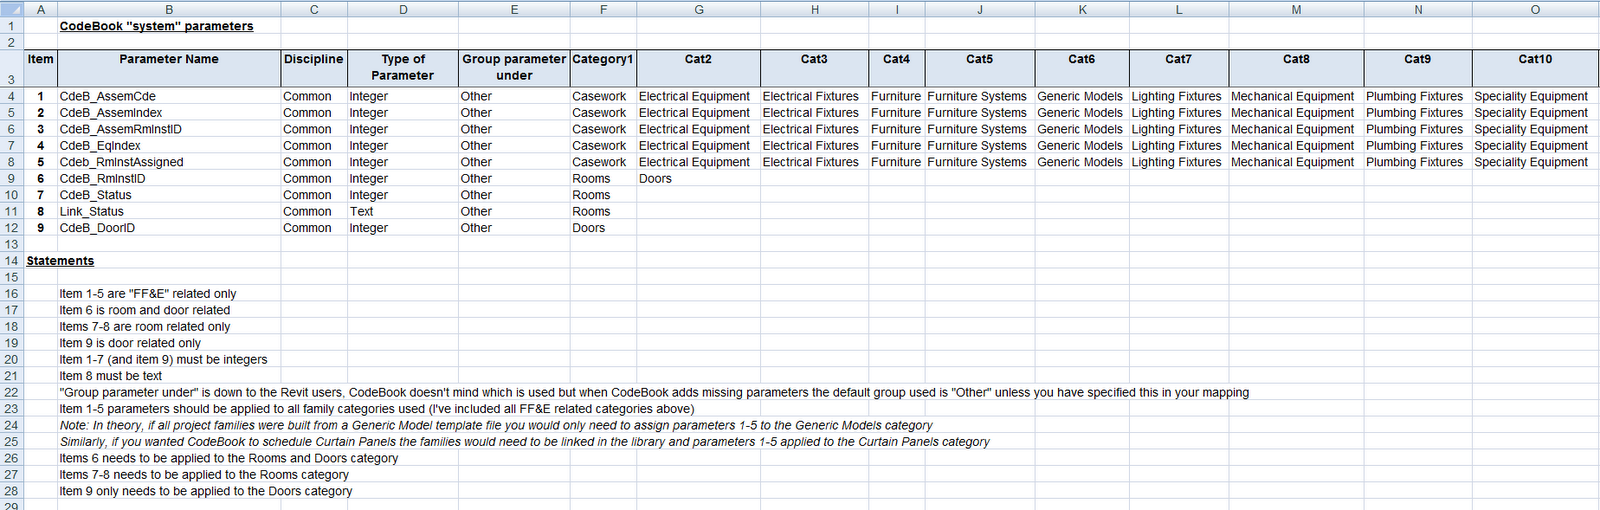Select column header O
Image resolution: width=1600 pixels, height=510 pixels.
point(1535,9)
